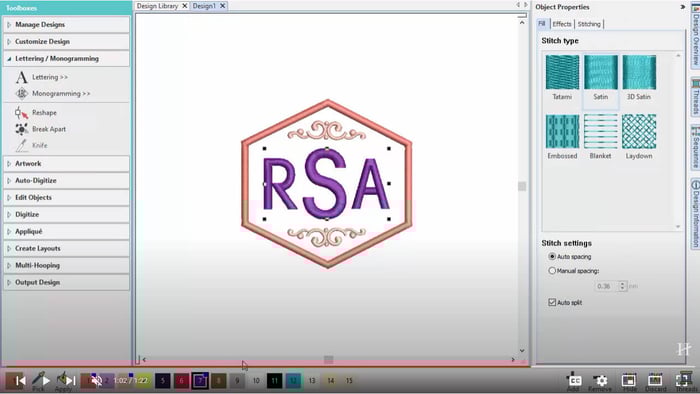
Task: Close the Design Library tab
Action: point(184,6)
